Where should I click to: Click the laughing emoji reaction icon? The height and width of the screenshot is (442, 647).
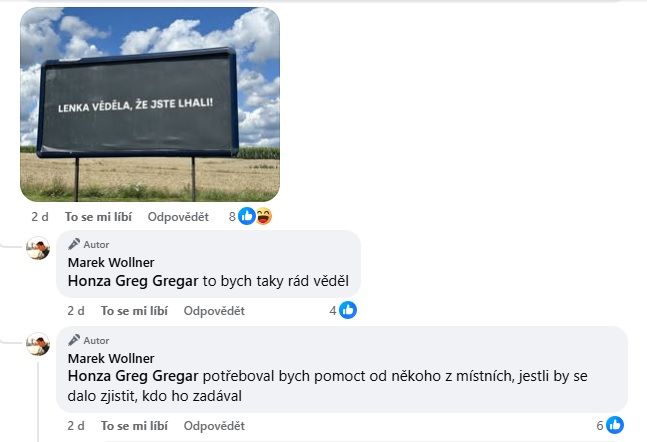click(x=264, y=216)
